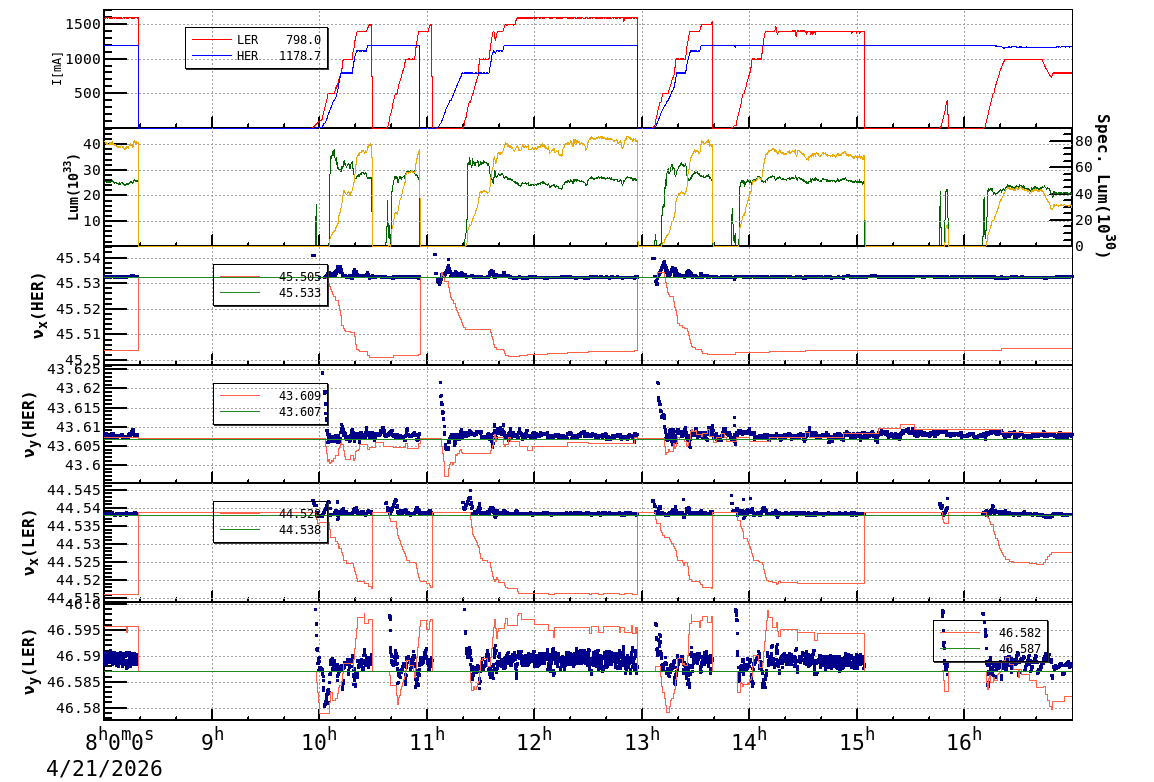Select the νx(LER) axis label

point(29,542)
